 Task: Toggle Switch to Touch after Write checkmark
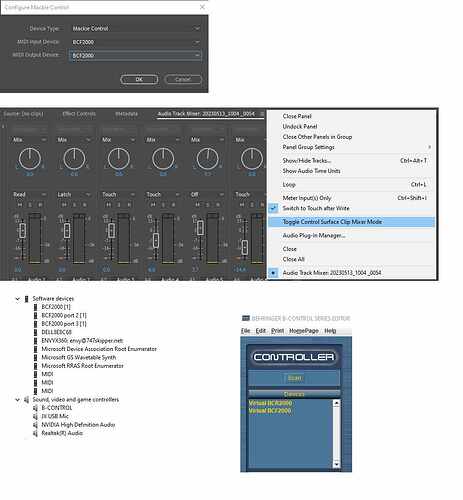point(273,208)
